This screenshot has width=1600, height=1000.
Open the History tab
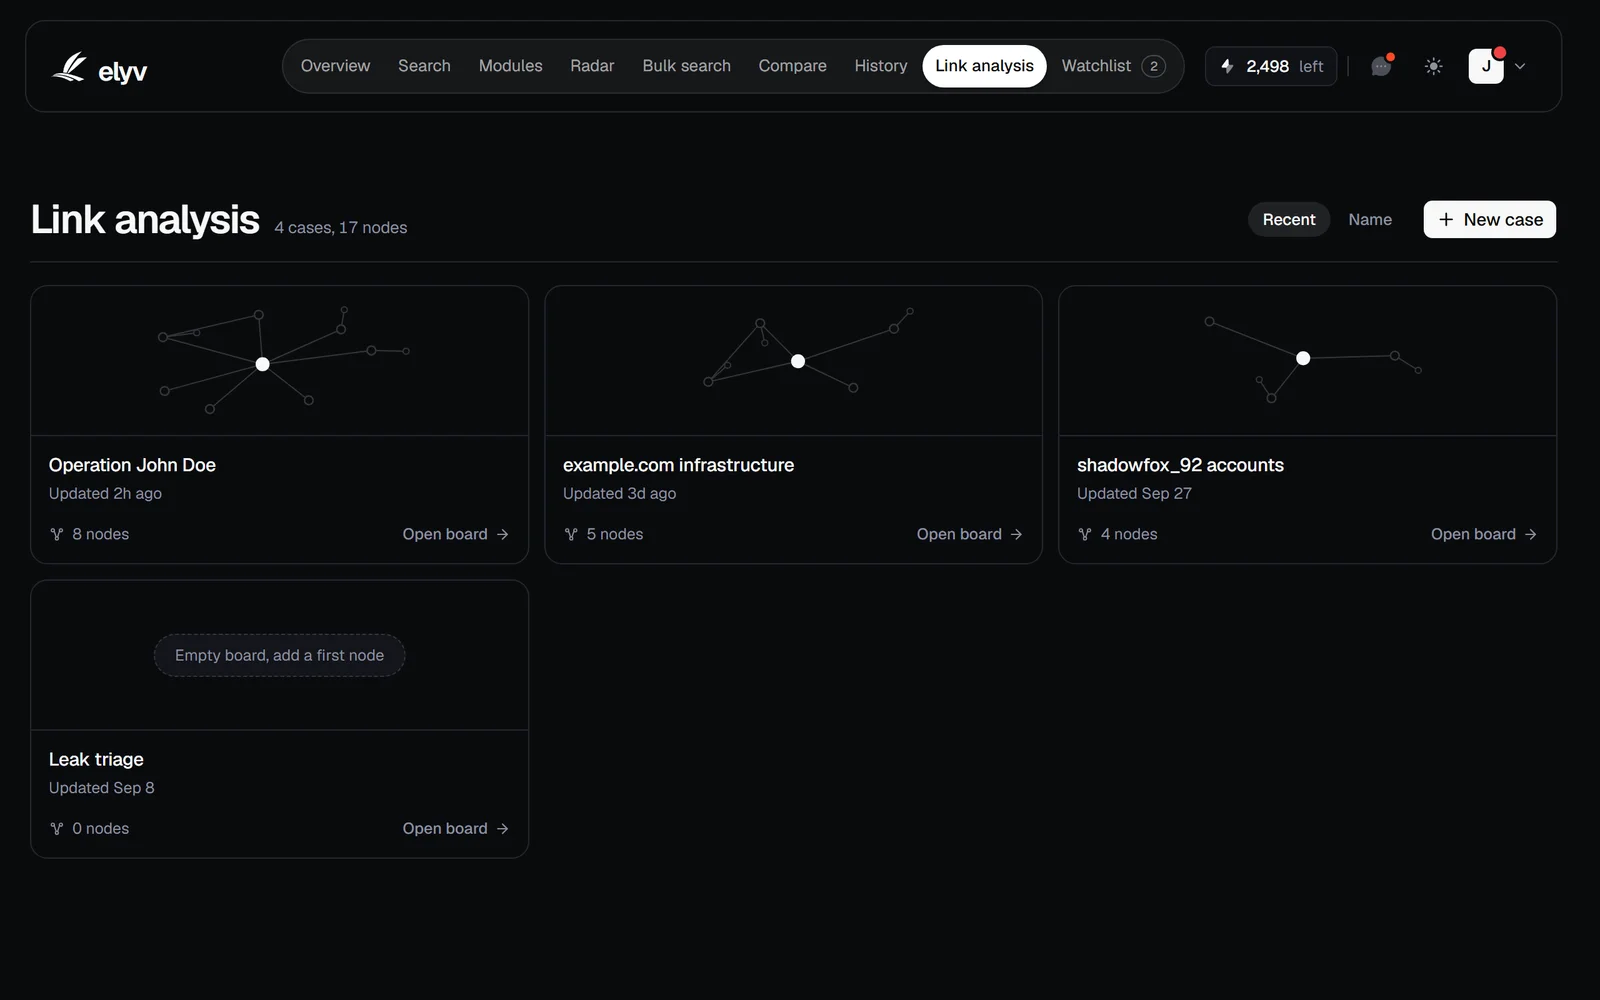(x=880, y=66)
